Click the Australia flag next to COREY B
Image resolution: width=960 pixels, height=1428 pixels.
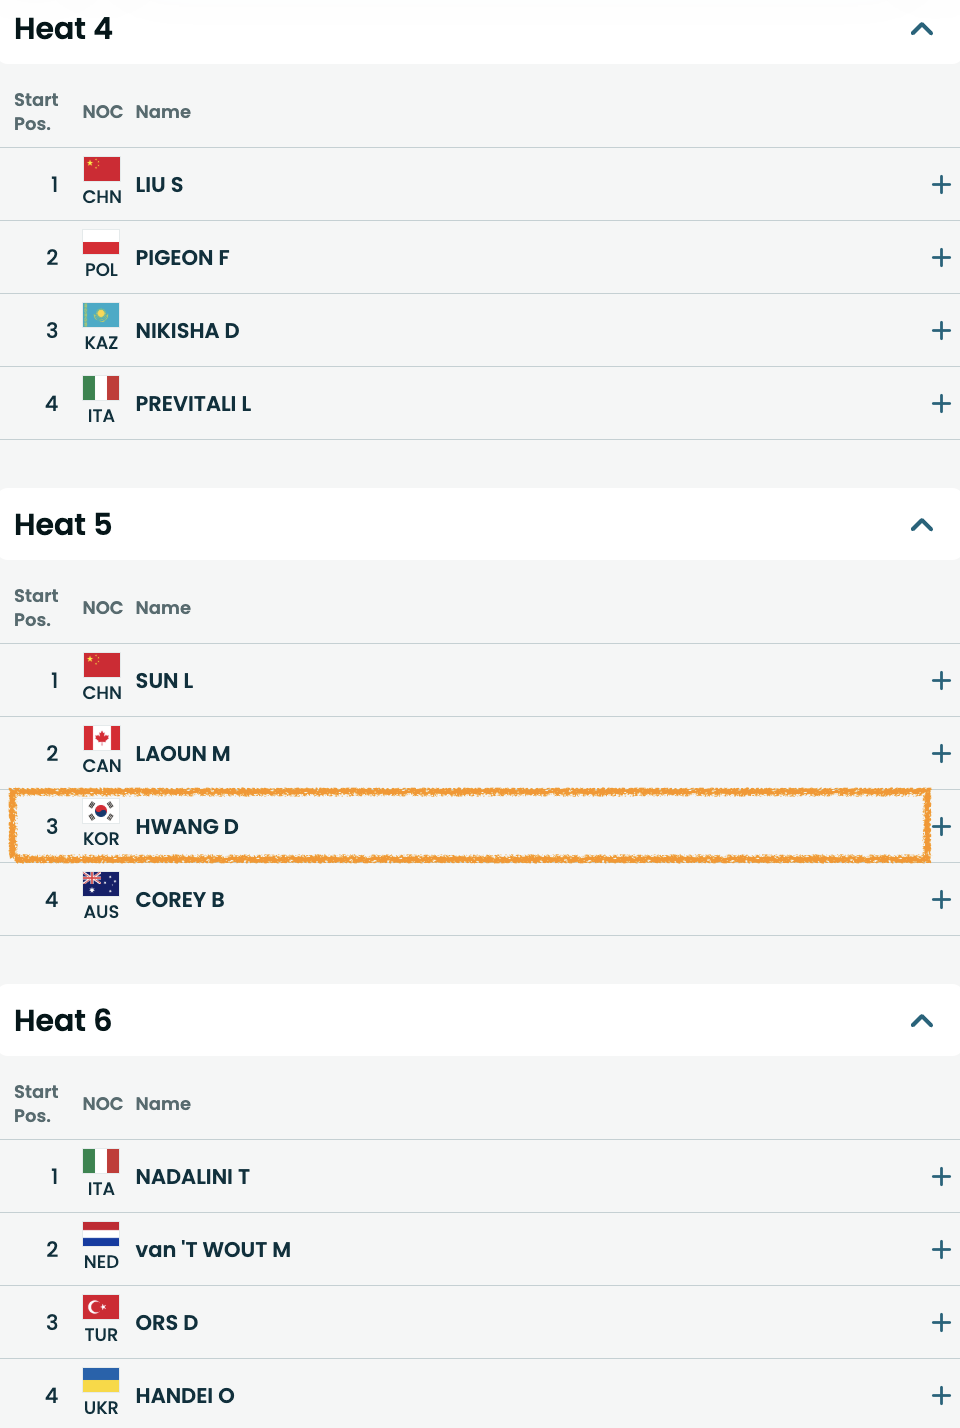point(101,884)
